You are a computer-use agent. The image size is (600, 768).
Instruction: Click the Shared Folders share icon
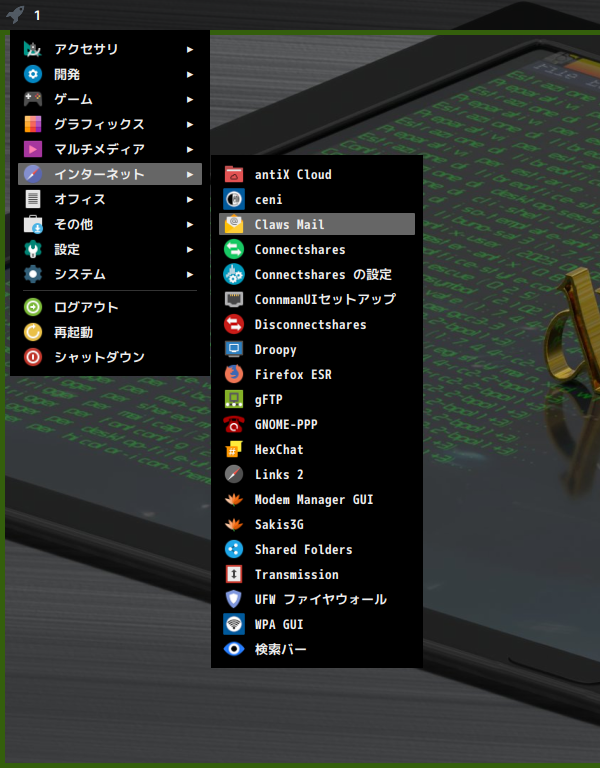tap(234, 549)
